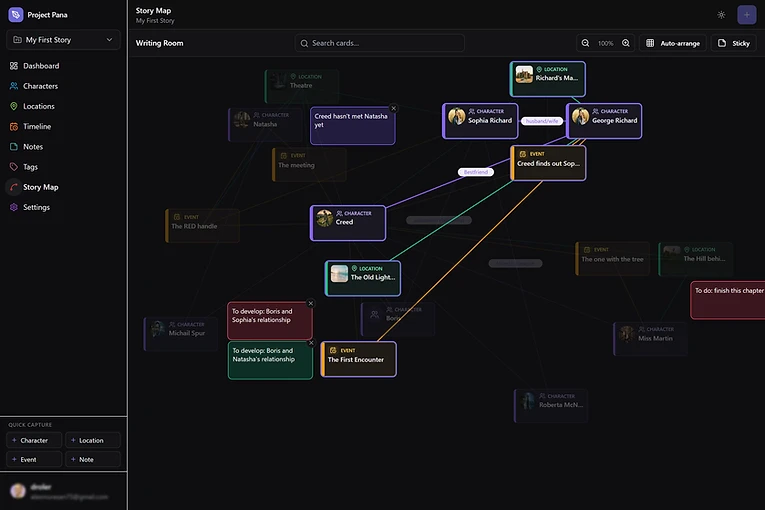765x510 pixels.
Task: Click the Theatre location card
Action: pos(302,86)
